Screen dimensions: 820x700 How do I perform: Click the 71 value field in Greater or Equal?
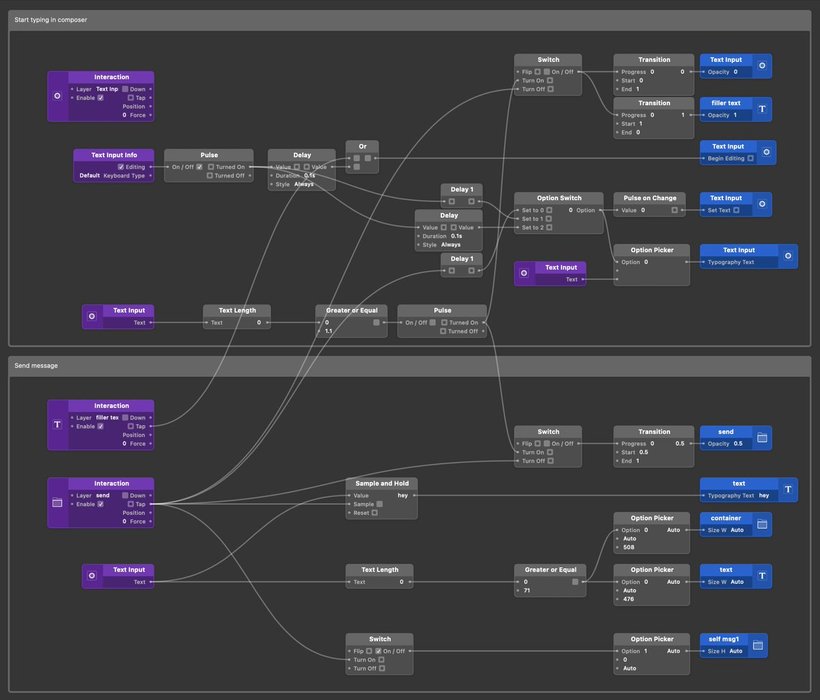click(527, 590)
